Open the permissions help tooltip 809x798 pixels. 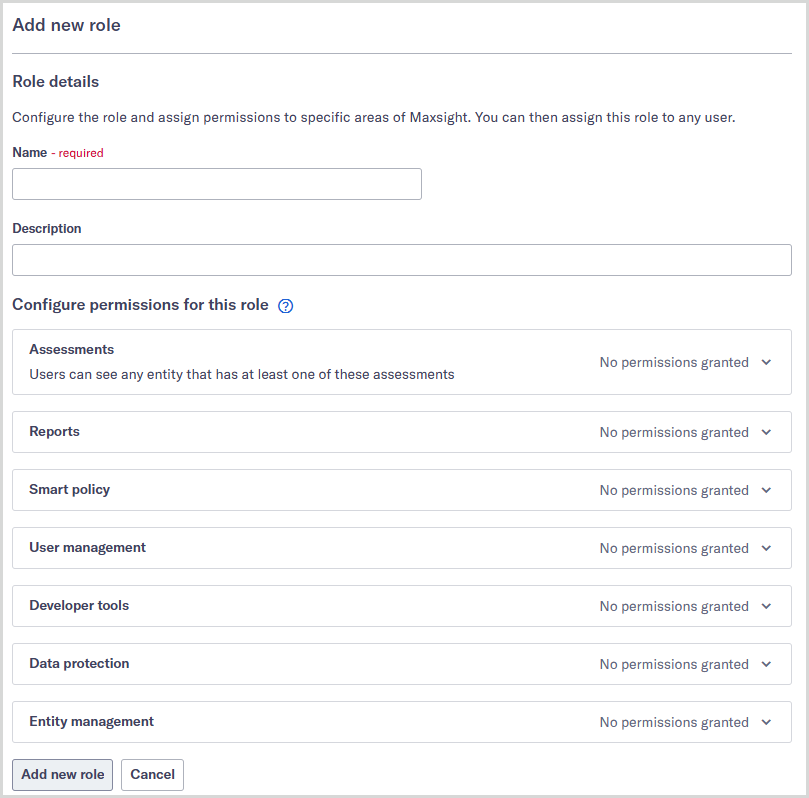(285, 305)
